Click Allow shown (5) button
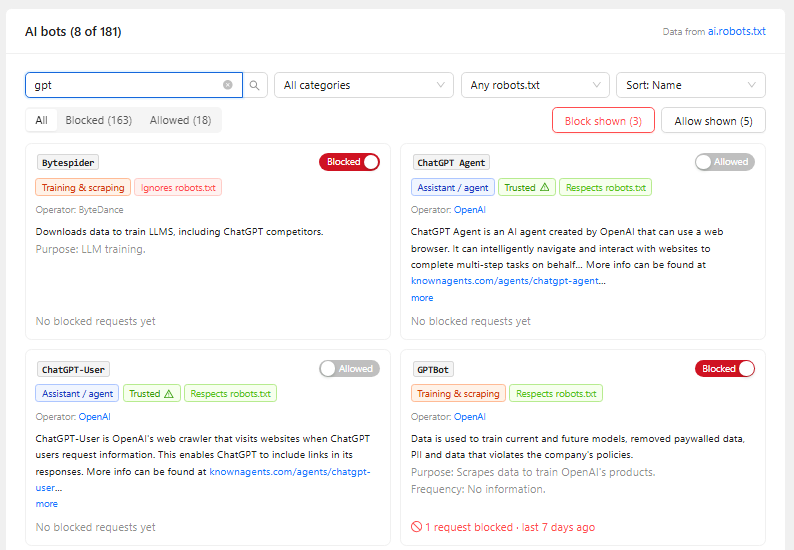The width and height of the screenshot is (794, 550). click(x=713, y=121)
